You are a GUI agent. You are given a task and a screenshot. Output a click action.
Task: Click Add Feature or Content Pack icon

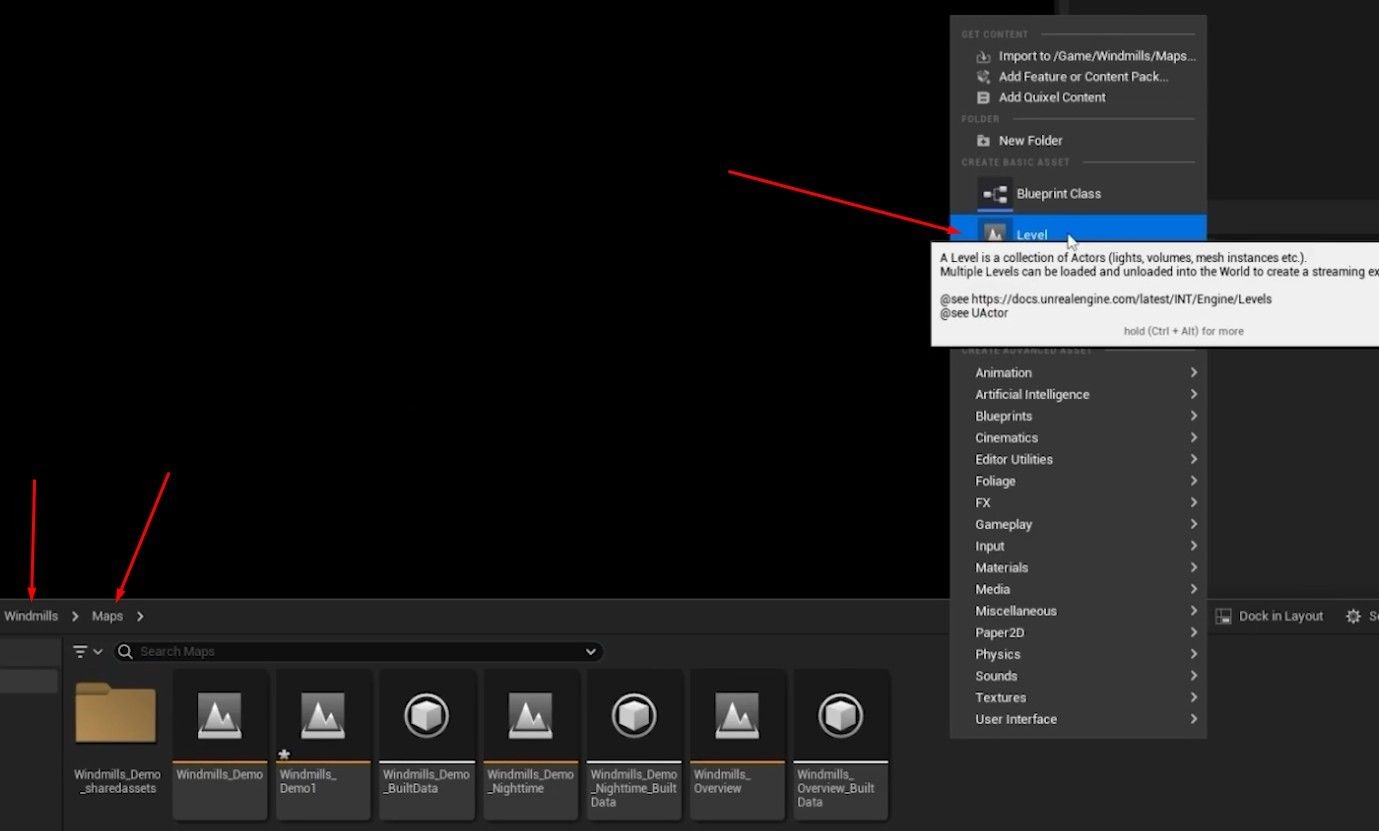(983, 77)
